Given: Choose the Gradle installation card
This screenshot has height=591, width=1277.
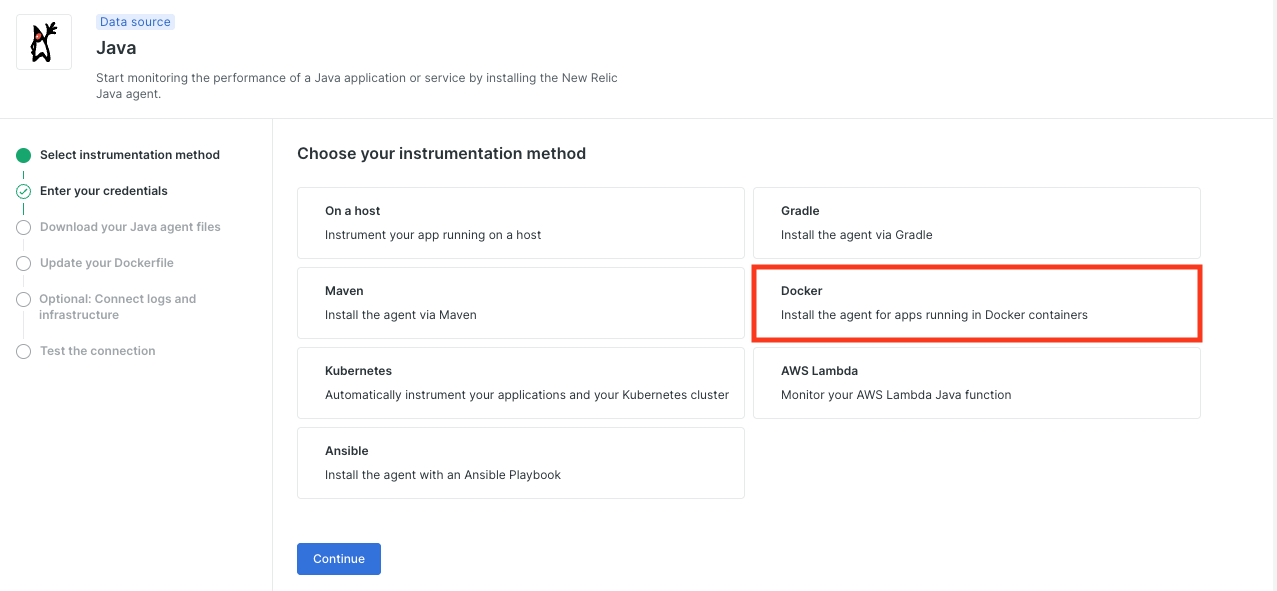Looking at the screenshot, I should (976, 222).
